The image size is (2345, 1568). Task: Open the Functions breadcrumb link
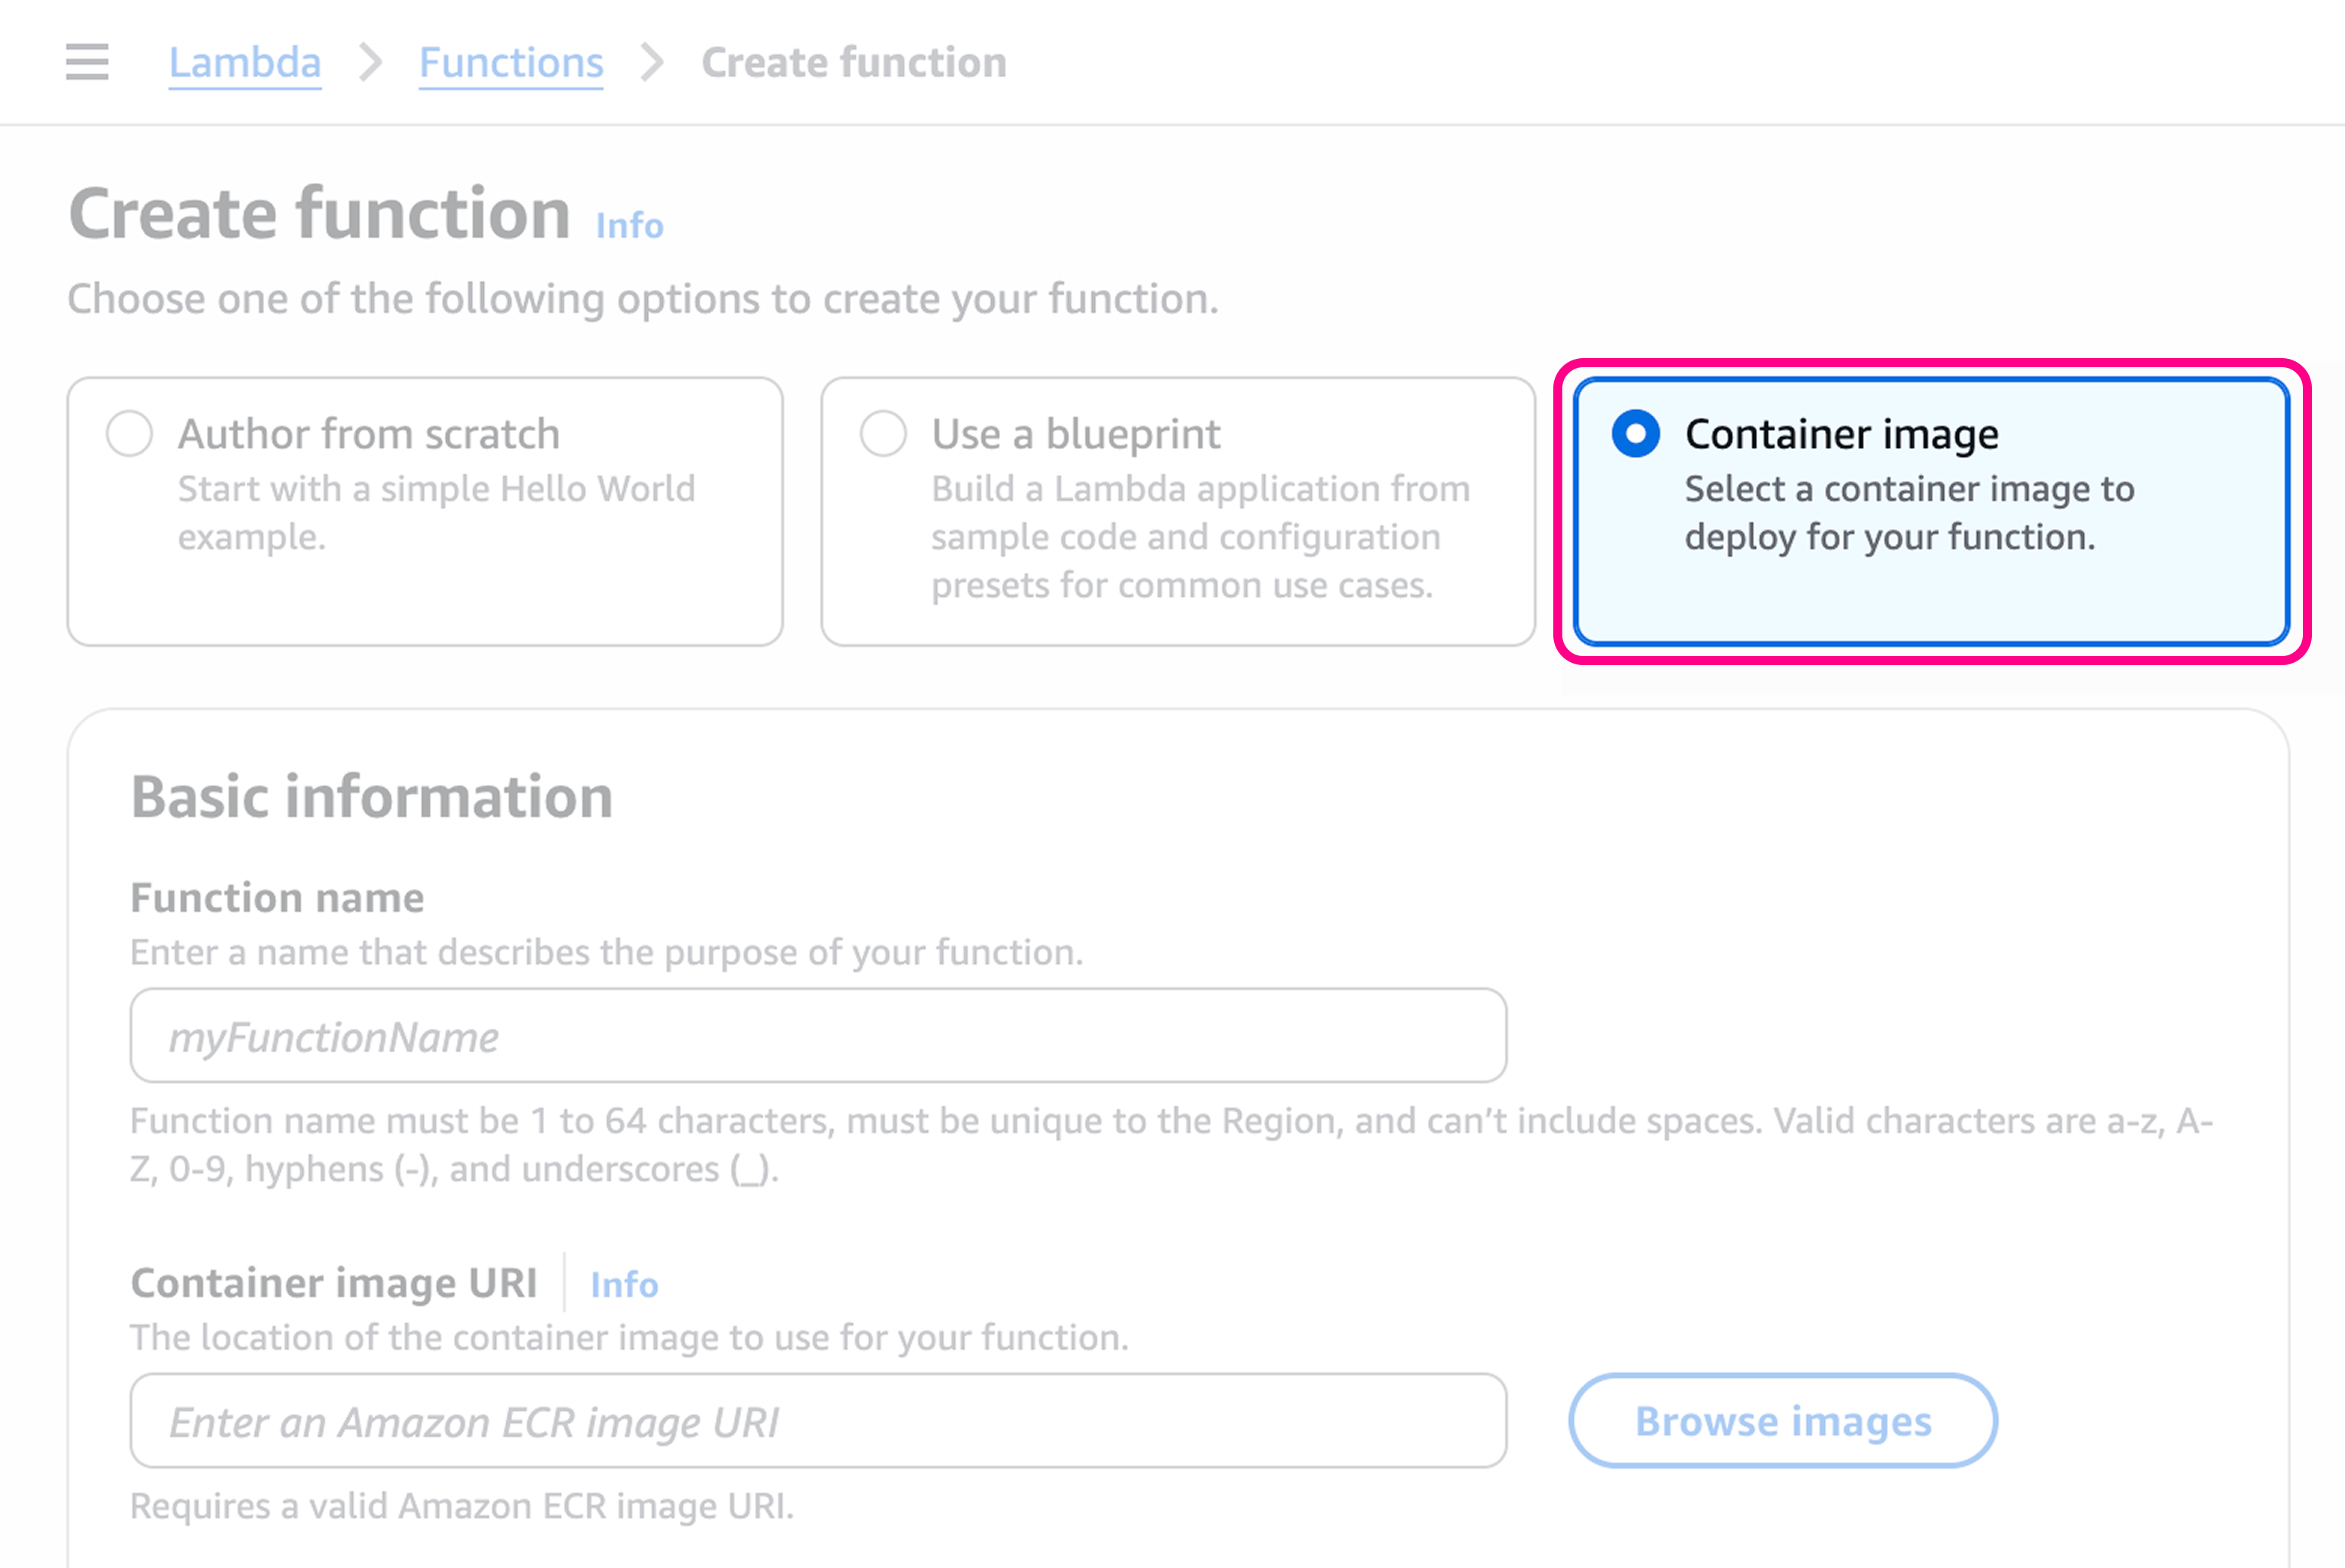click(x=511, y=62)
